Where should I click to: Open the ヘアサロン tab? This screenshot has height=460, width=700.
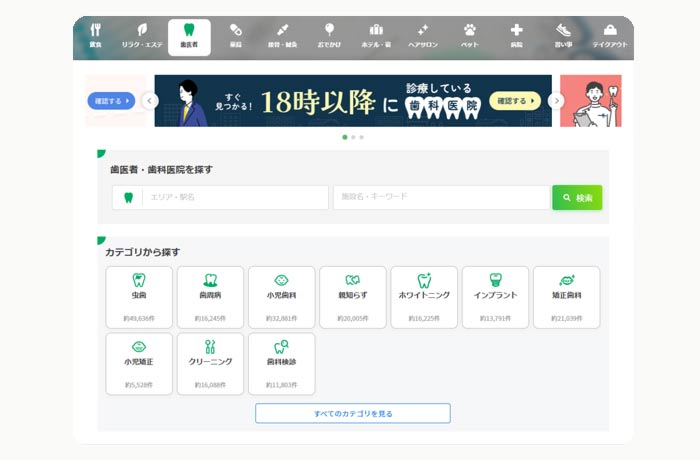coord(422,36)
